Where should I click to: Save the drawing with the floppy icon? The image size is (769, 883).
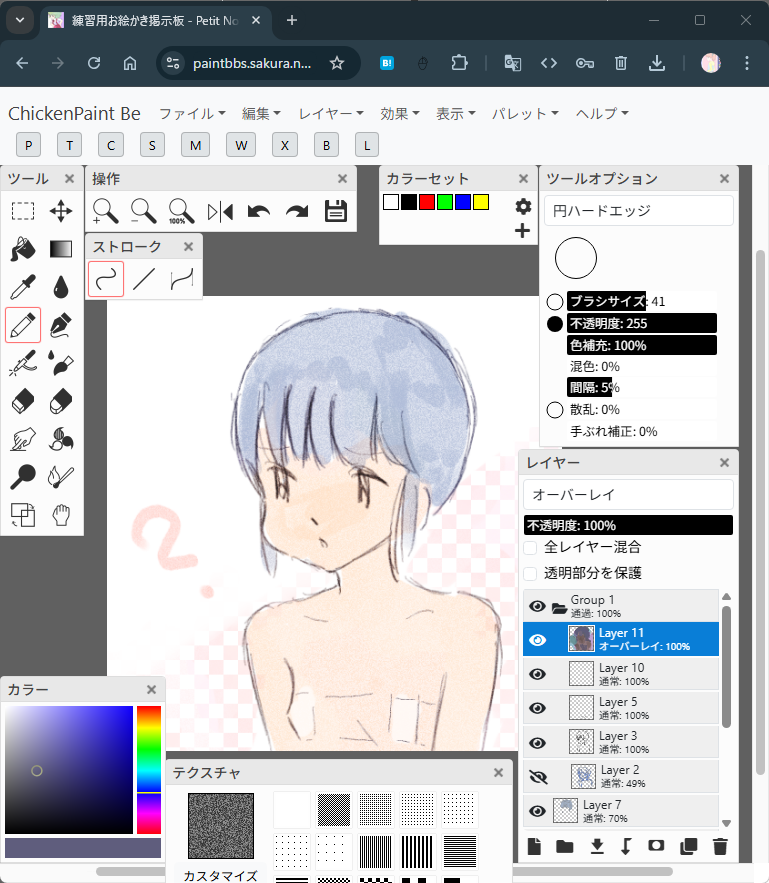click(336, 212)
